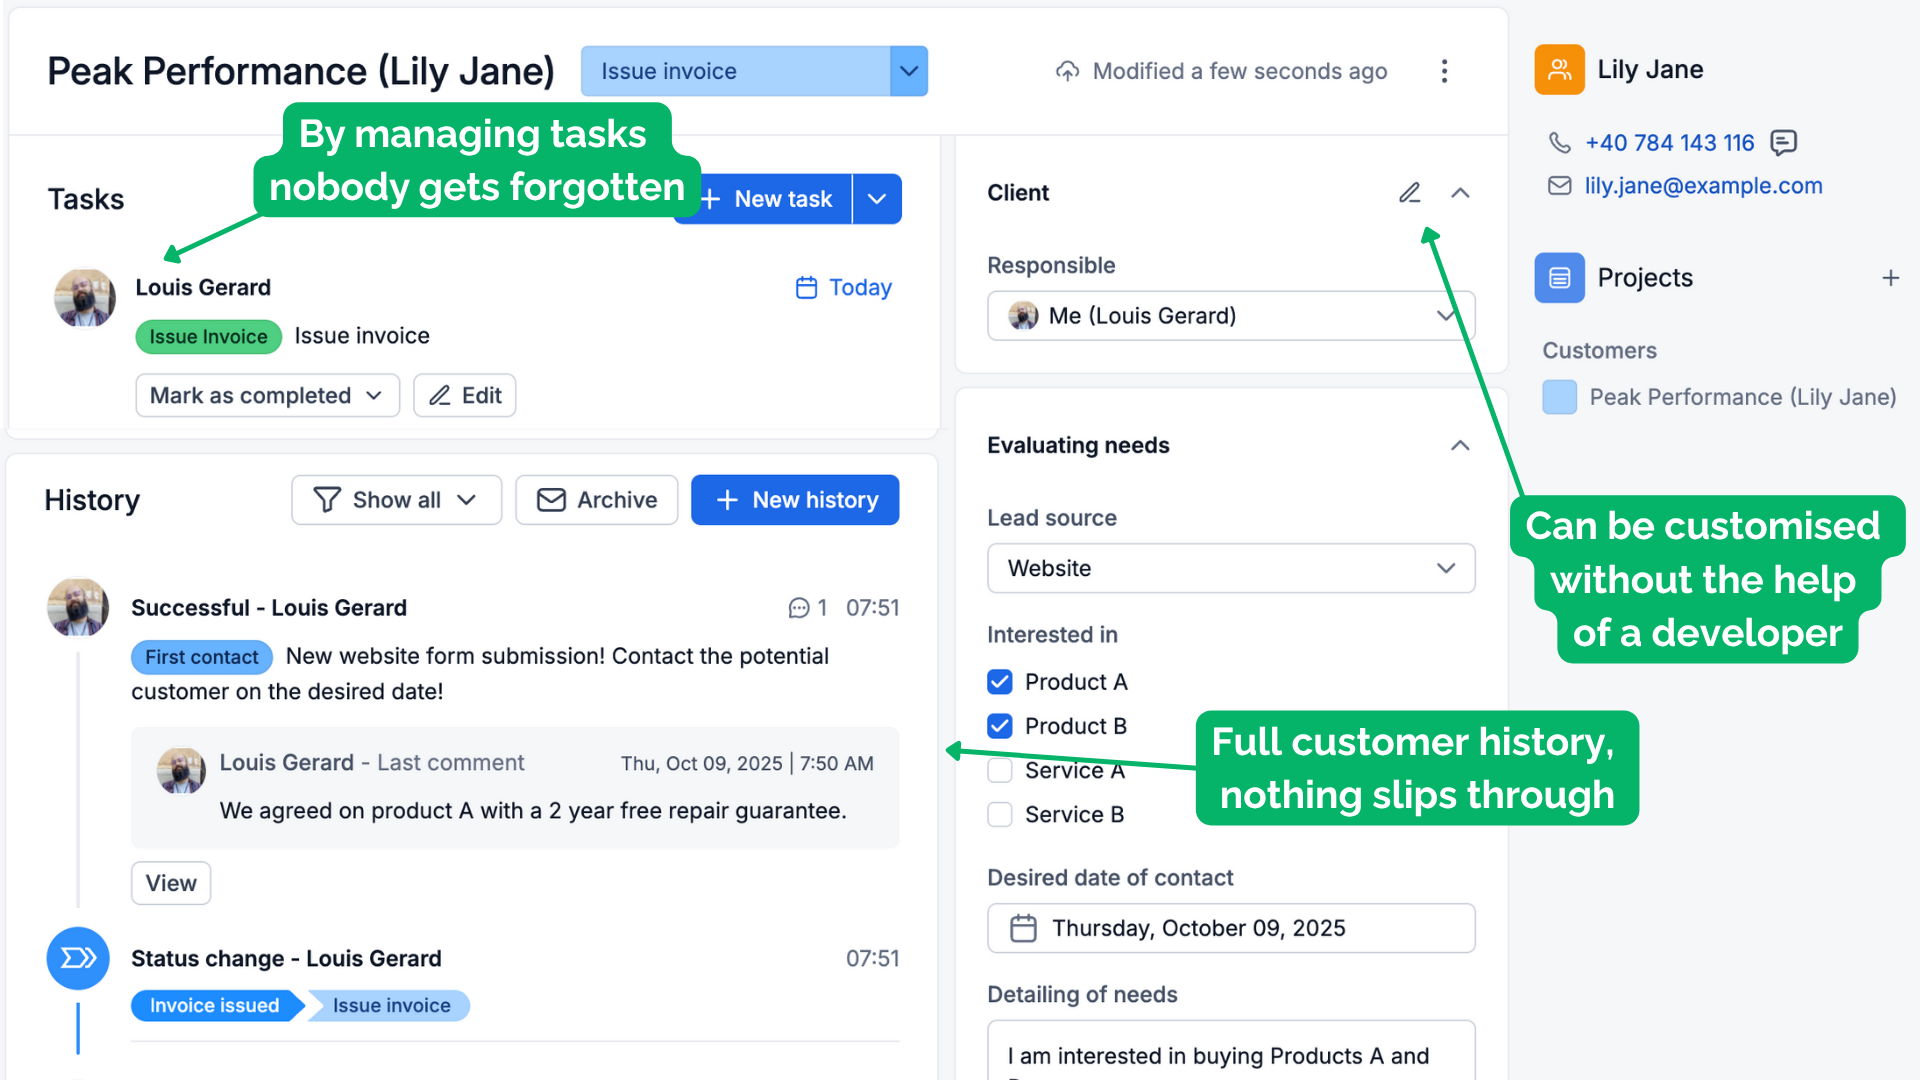The image size is (1920, 1080).
Task: Click the View button under the last comment
Action: coord(170,883)
